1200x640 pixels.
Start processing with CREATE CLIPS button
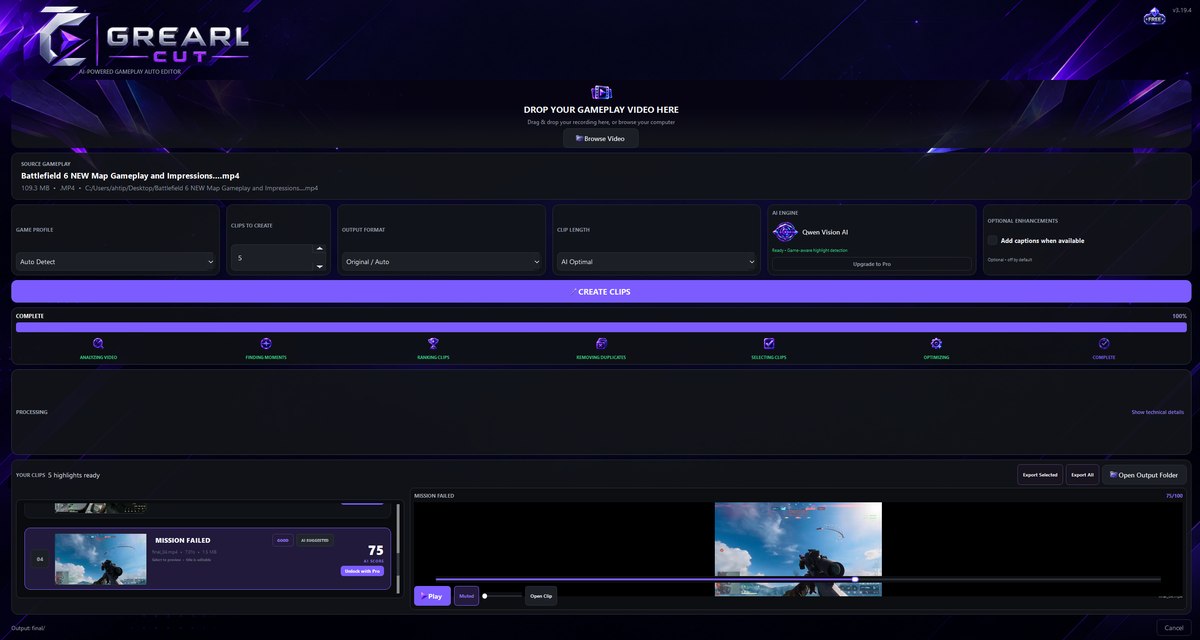[x=601, y=291]
